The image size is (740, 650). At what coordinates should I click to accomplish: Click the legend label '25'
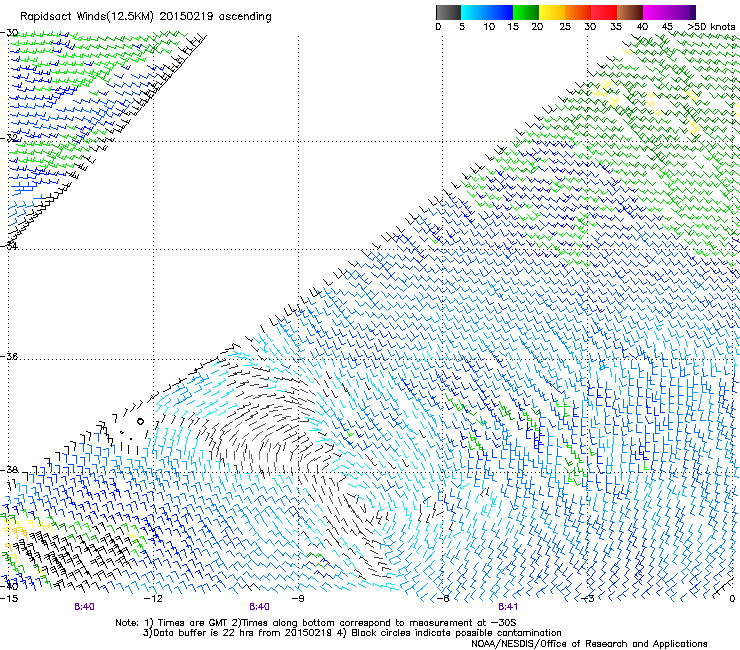click(x=565, y=27)
